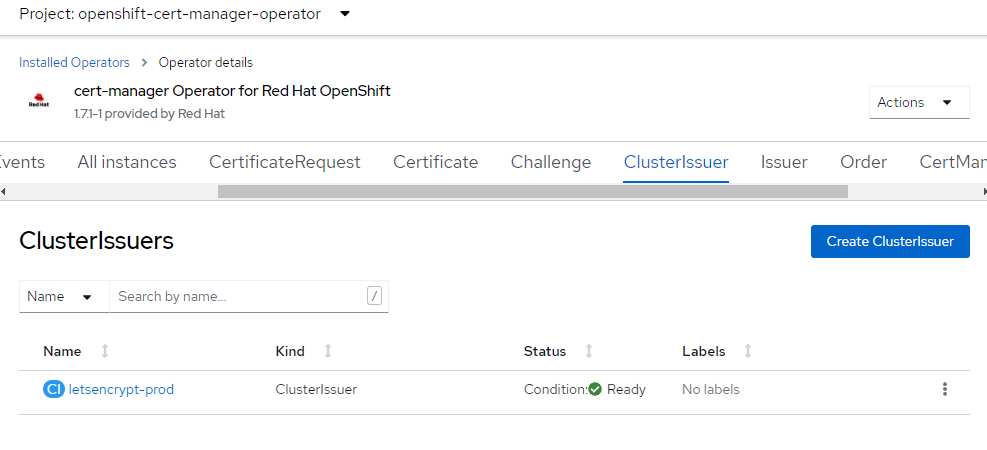The image size is (987, 450).
Task: Click the Create ClusterIssuer button
Action: (889, 241)
